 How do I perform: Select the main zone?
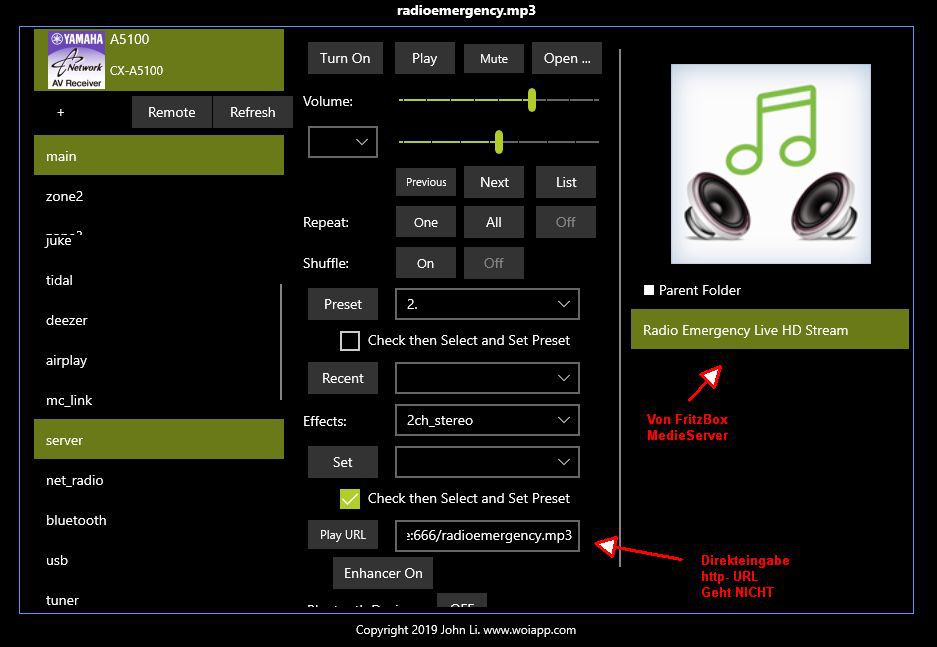click(x=159, y=155)
